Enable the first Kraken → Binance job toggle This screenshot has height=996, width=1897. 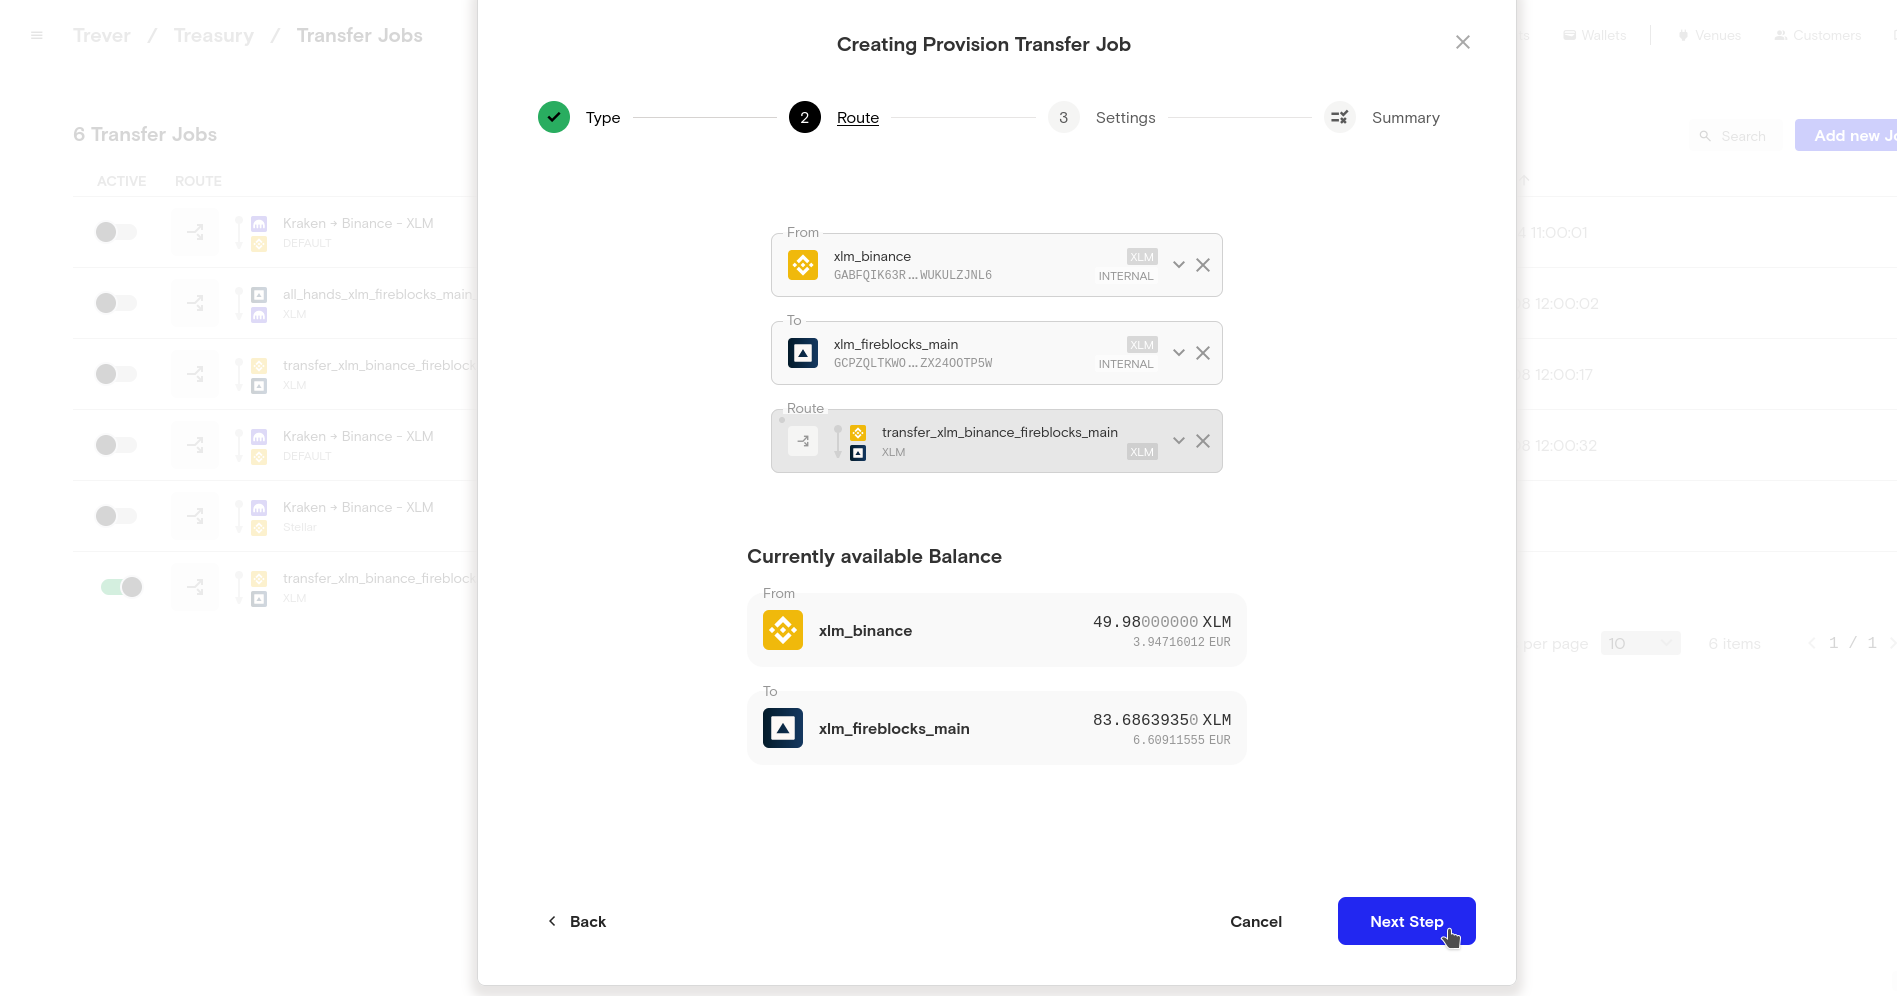116,232
